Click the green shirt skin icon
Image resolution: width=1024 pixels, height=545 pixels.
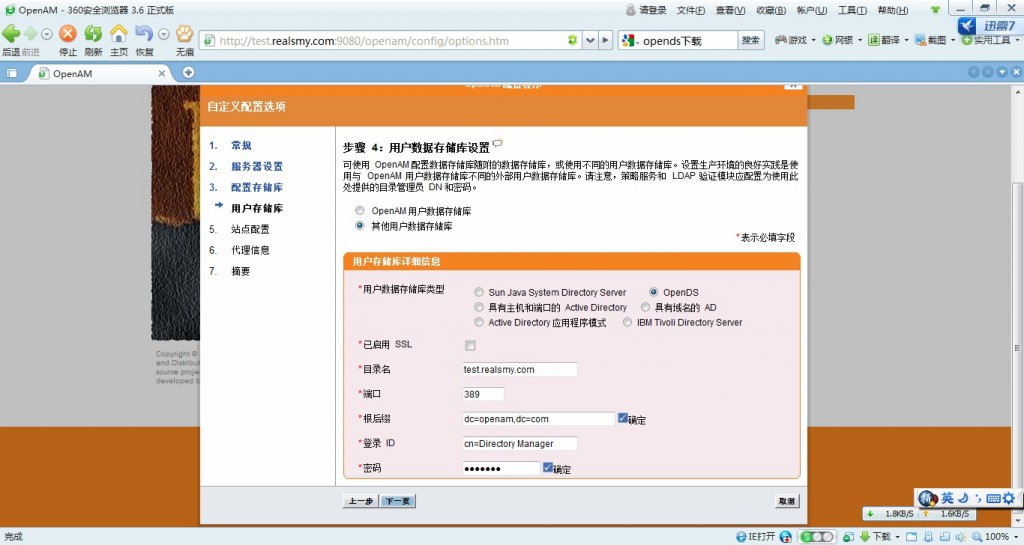pos(935,10)
